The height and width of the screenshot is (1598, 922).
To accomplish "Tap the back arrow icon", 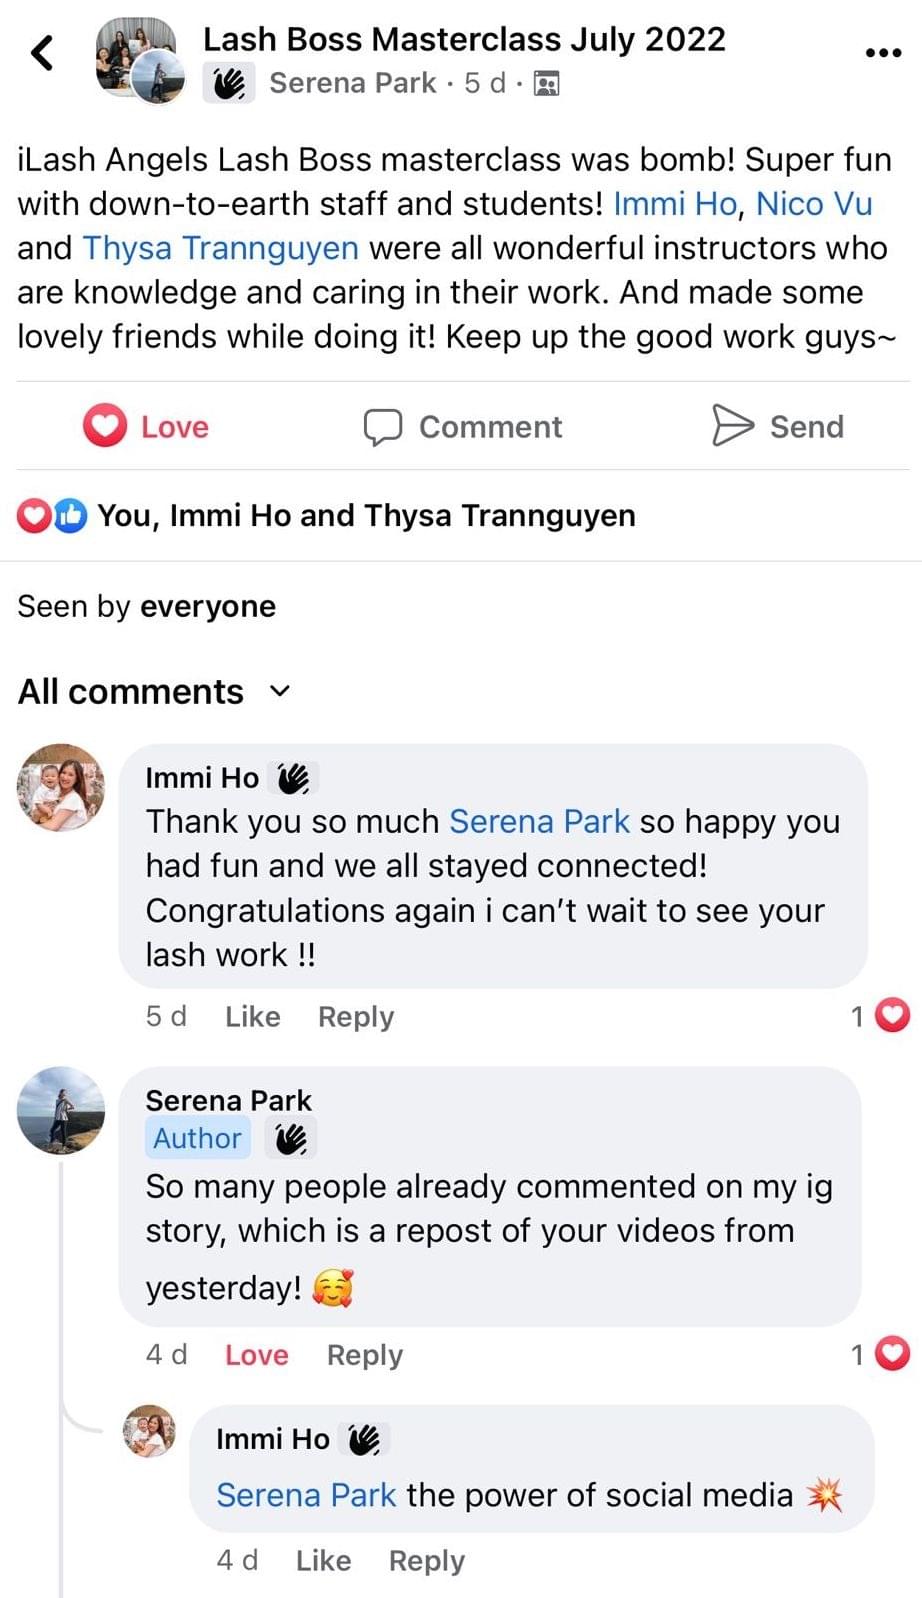I will (x=42, y=53).
